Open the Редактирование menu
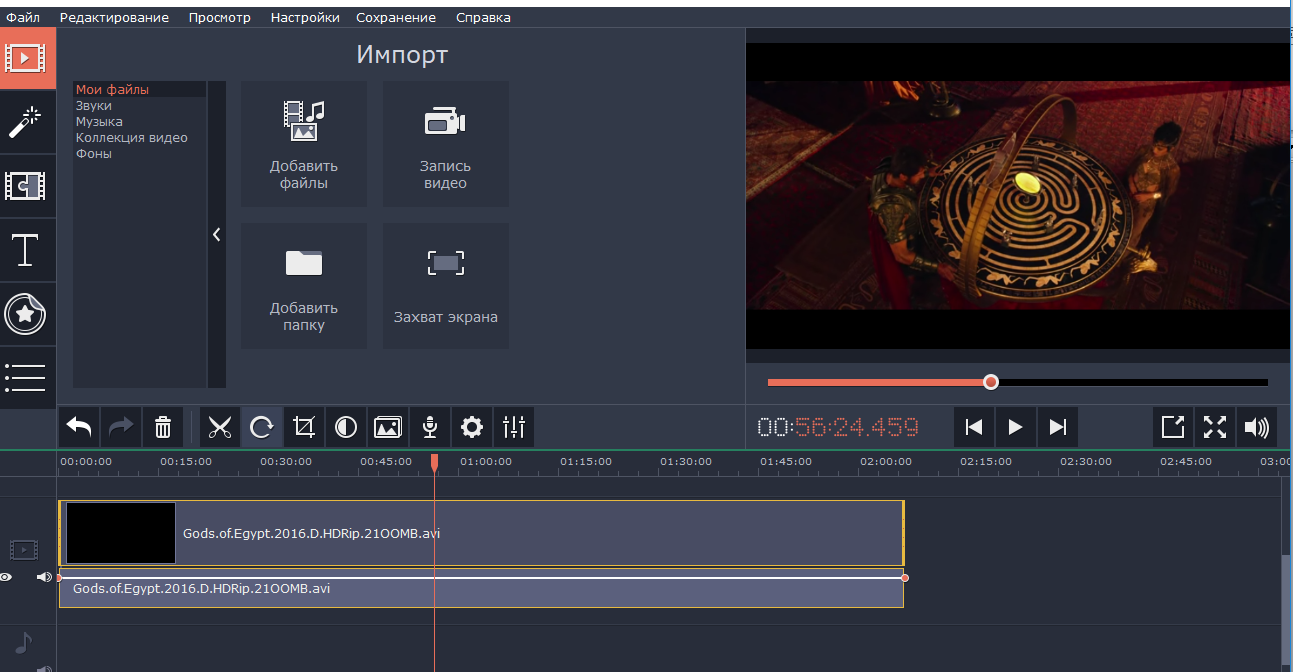1293x672 pixels. click(x=114, y=17)
